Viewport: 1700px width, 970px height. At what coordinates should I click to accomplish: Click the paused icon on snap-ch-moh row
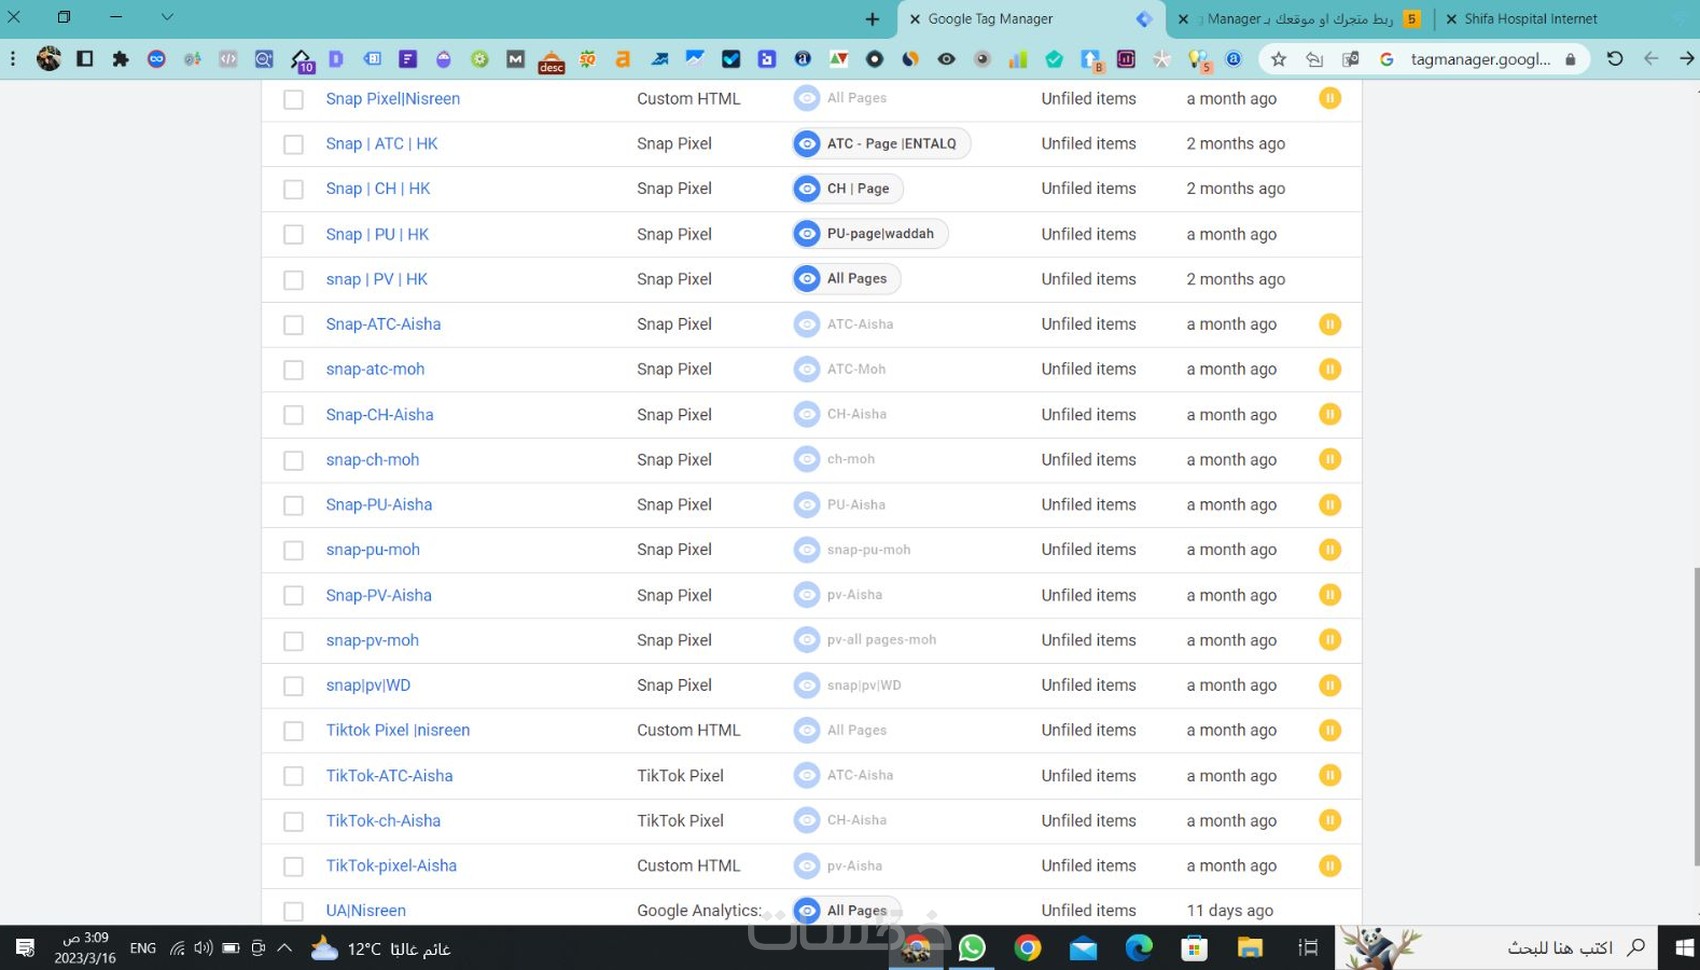pyautogui.click(x=1330, y=460)
